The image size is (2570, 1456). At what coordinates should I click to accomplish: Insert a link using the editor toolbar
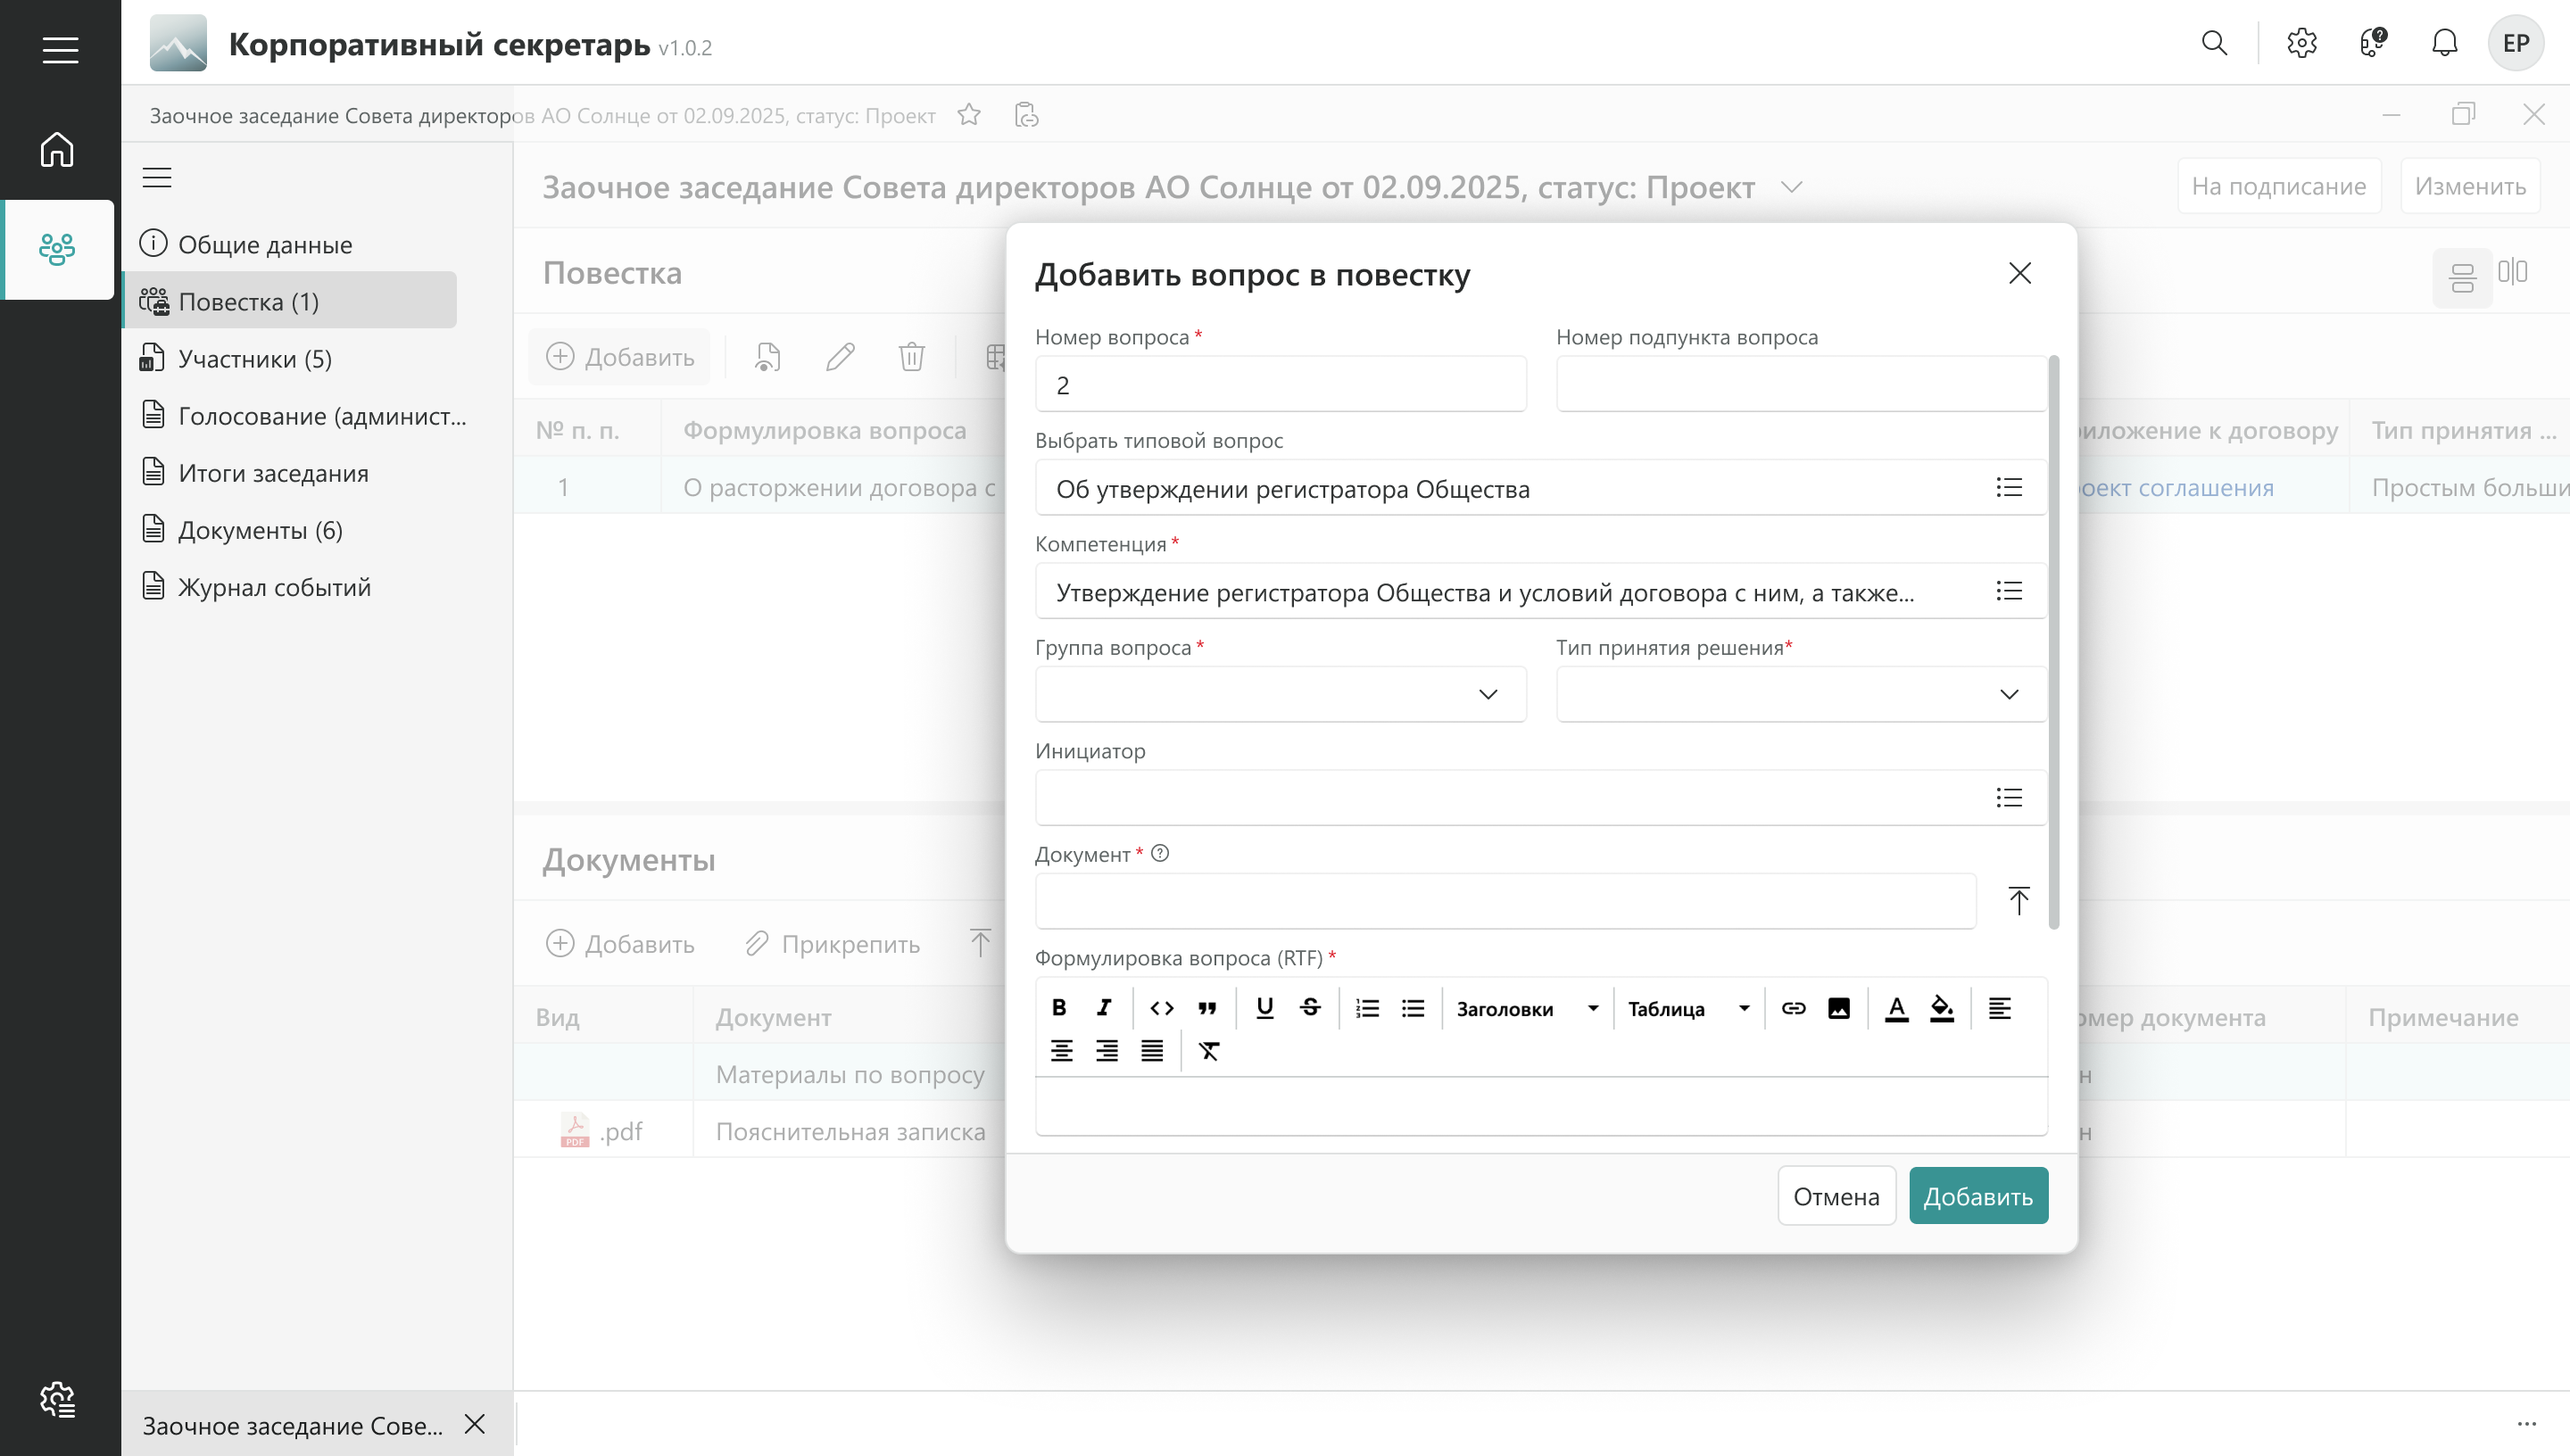click(1793, 1008)
